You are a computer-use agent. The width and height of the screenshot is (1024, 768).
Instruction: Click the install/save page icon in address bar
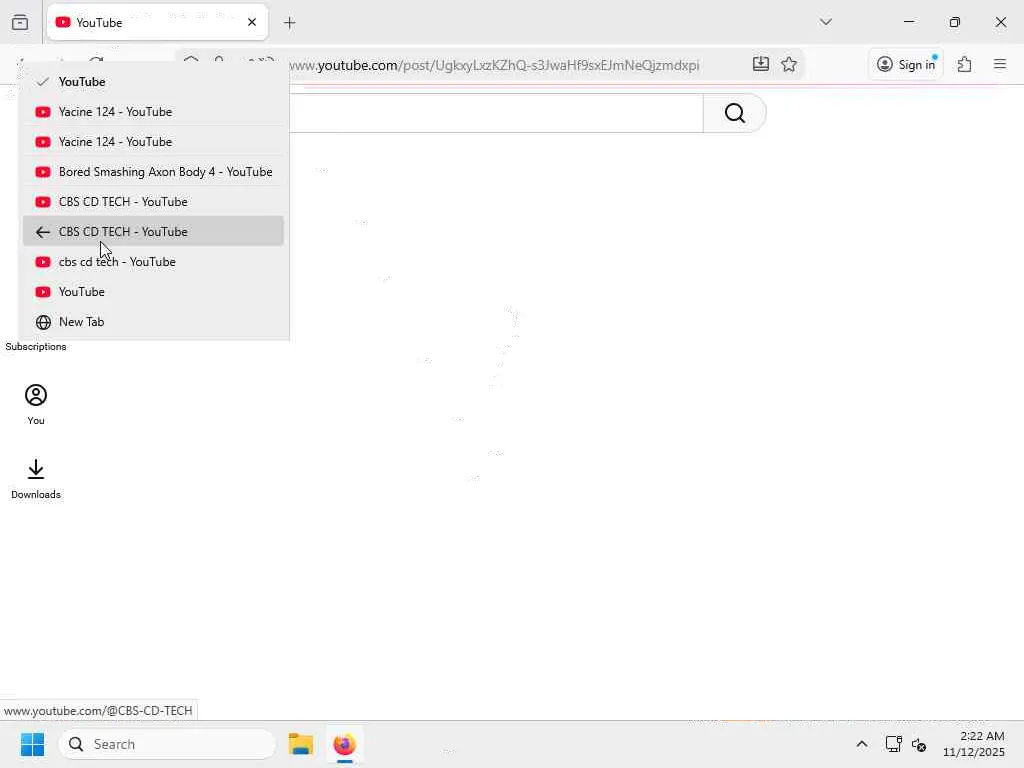point(760,64)
